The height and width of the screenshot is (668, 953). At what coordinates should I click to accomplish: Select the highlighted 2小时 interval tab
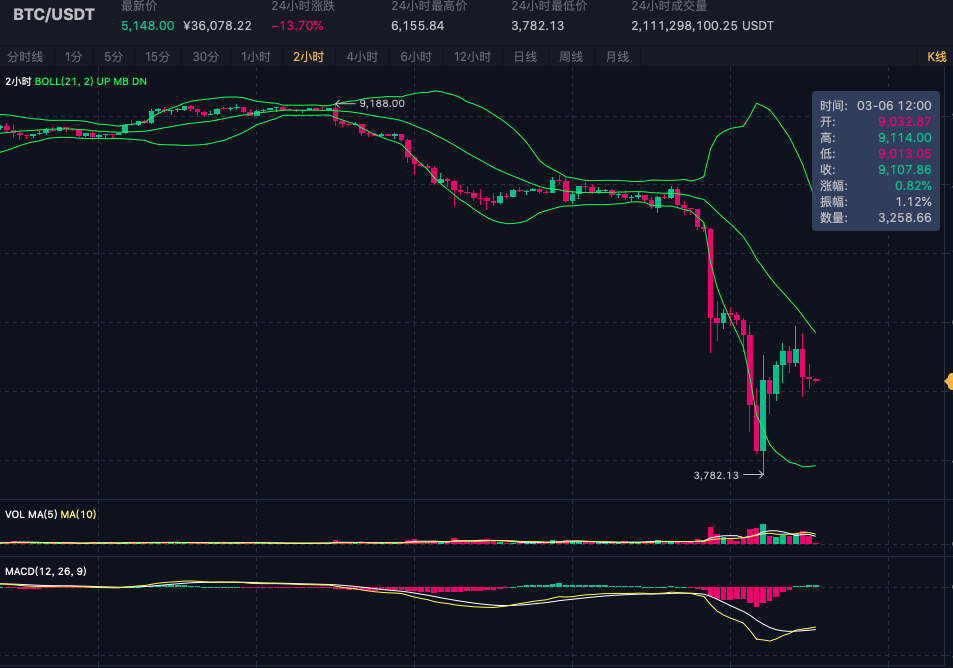pyautogui.click(x=309, y=57)
